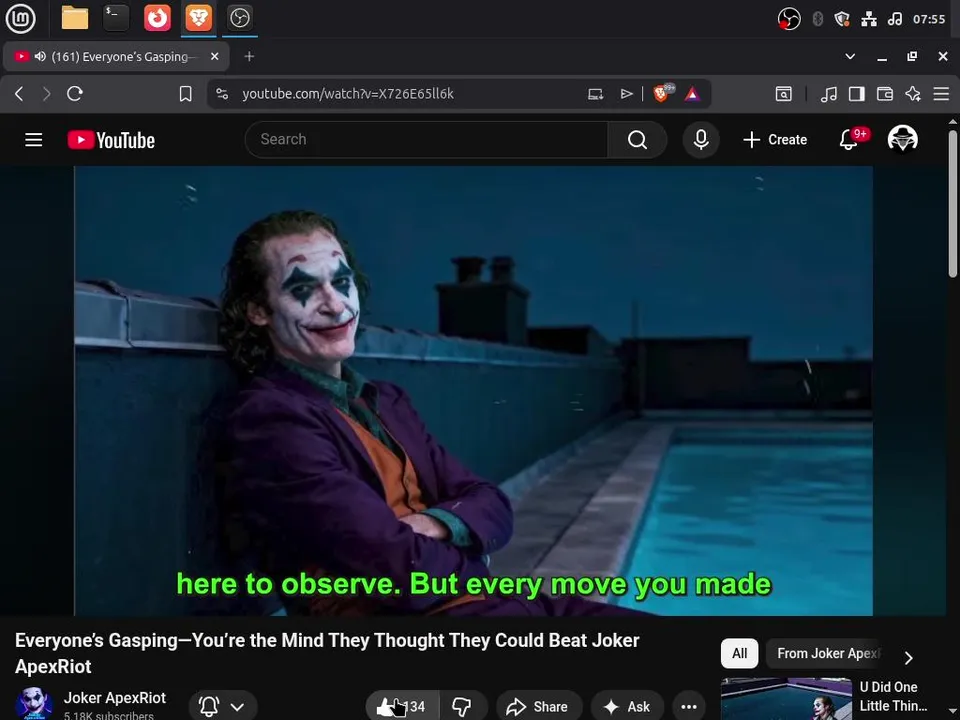
Task: Click the video title Everyone's Gasping
Action: coord(327,653)
